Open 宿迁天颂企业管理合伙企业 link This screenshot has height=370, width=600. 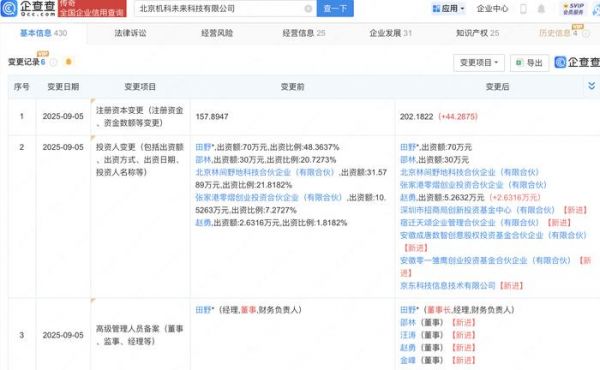tap(470, 223)
